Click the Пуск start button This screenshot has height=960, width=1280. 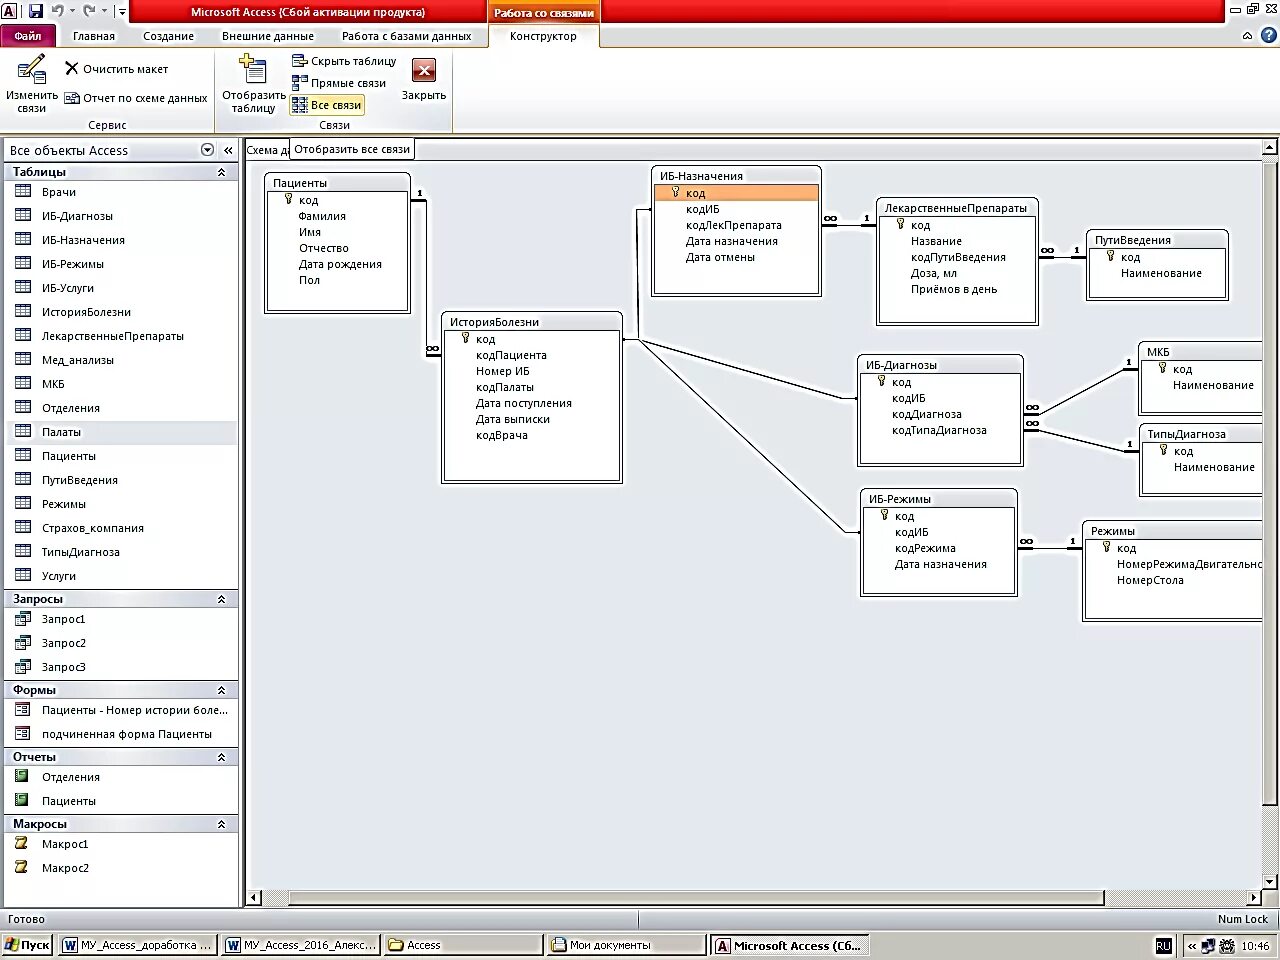pyautogui.click(x=27, y=945)
